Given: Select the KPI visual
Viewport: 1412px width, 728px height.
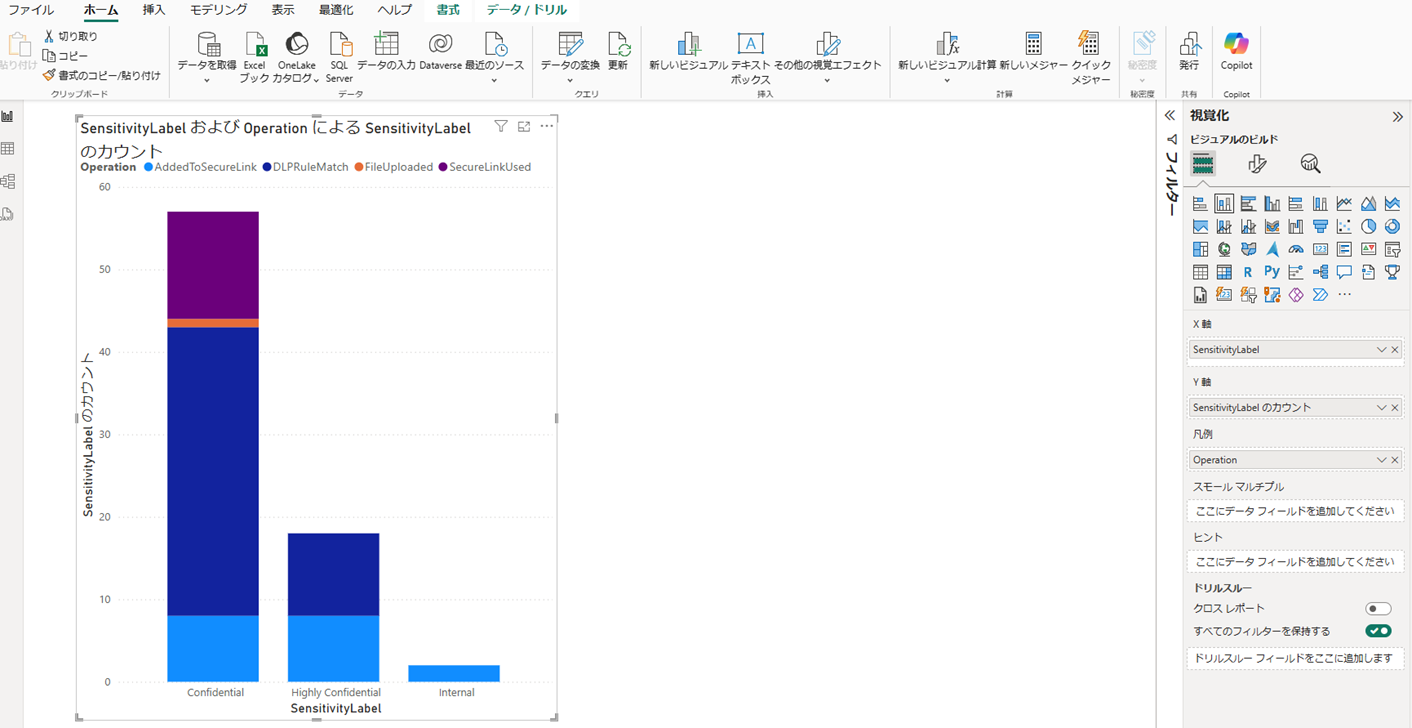Looking at the screenshot, I should 1368,249.
